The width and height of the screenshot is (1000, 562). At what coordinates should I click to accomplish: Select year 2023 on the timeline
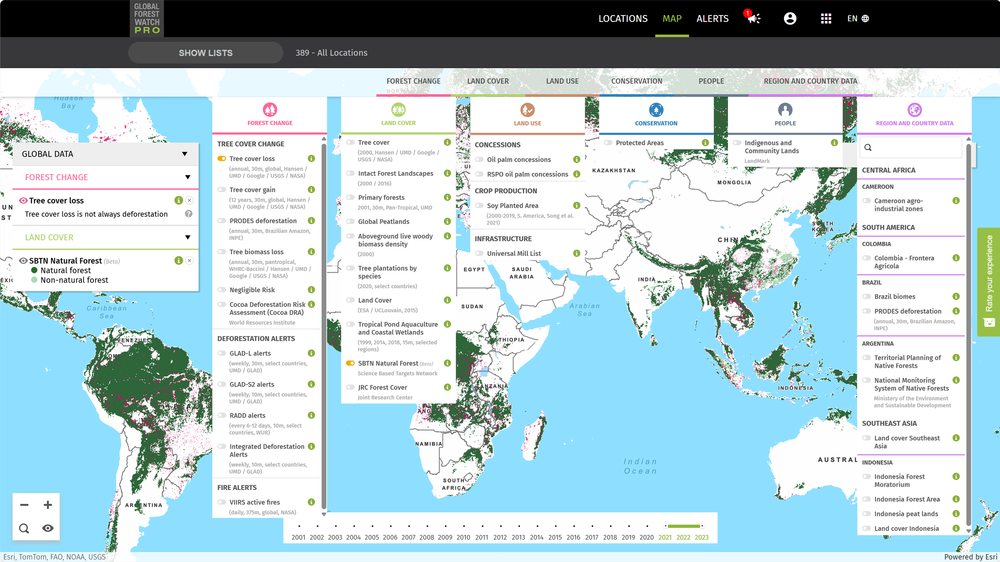702,537
